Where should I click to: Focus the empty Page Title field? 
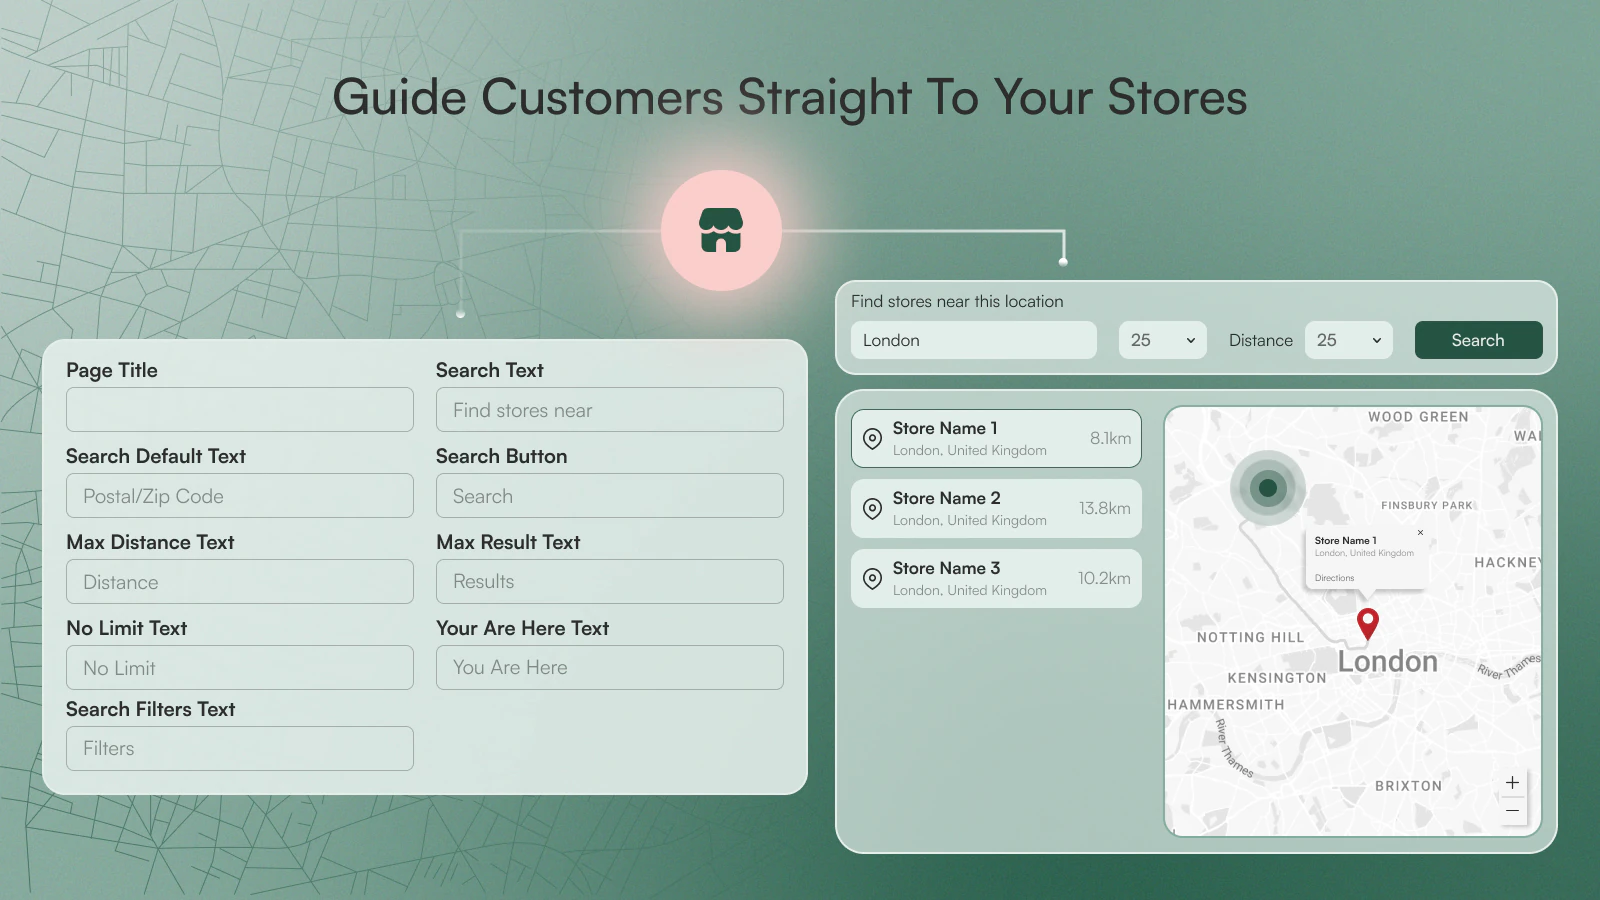tap(240, 410)
